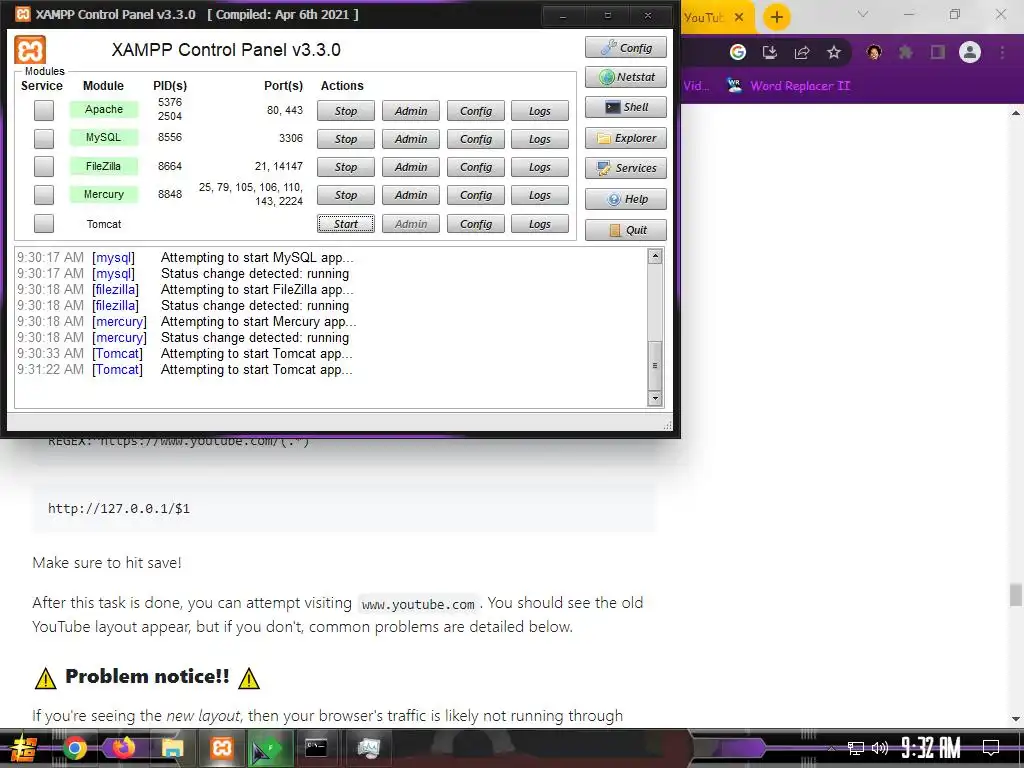The width and height of the screenshot is (1024, 768).
Task: Start the Tomcat module
Action: tap(345, 224)
